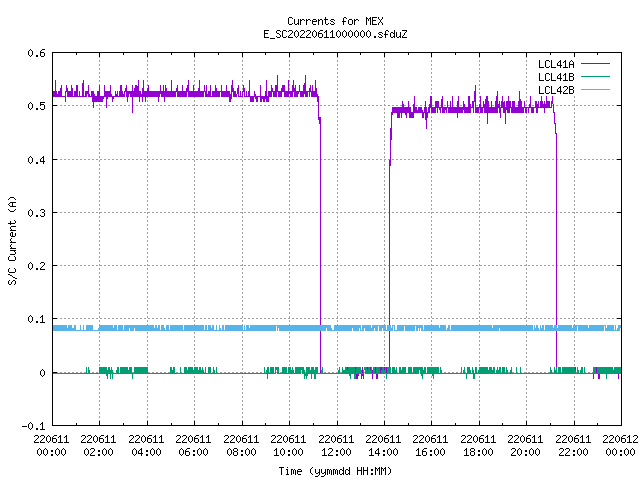Click the 220611 10:00 x-axis tick label
The image size is (640, 480).
point(288,446)
